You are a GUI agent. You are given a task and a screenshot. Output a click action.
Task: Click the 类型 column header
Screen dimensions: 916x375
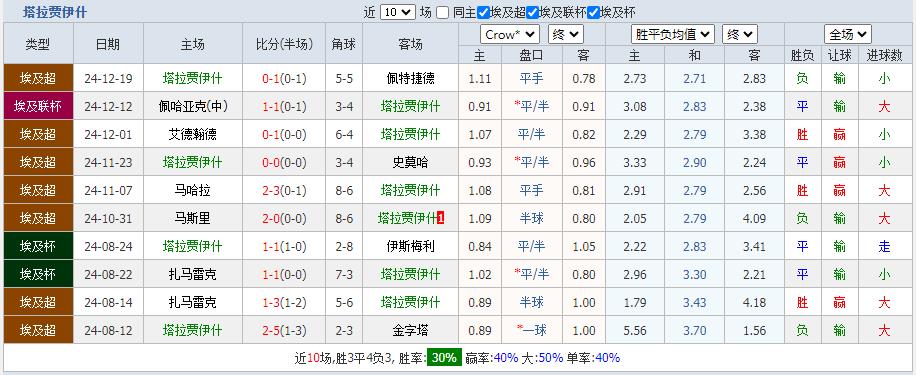coord(38,44)
